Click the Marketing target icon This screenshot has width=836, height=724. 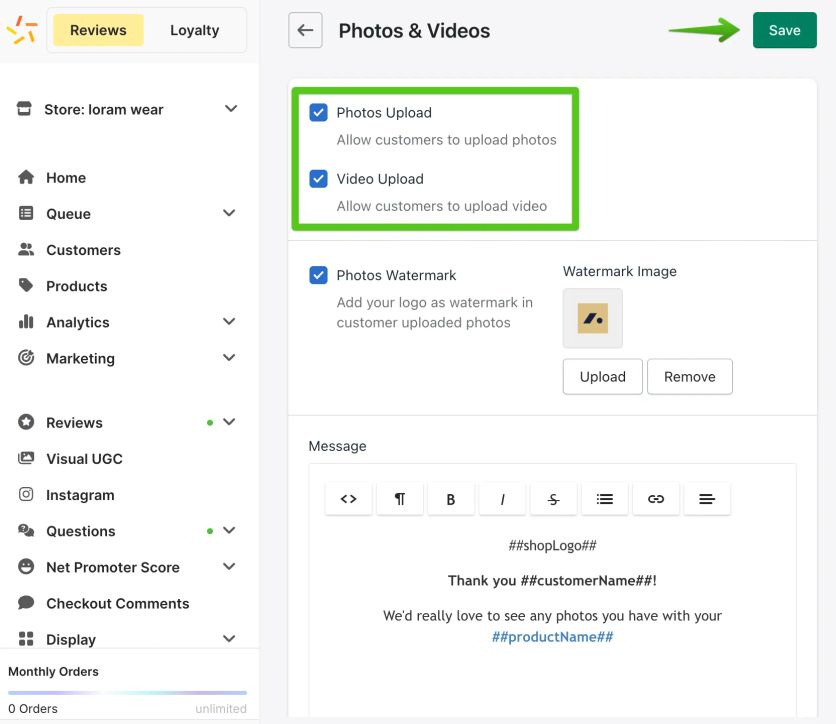click(x=26, y=358)
